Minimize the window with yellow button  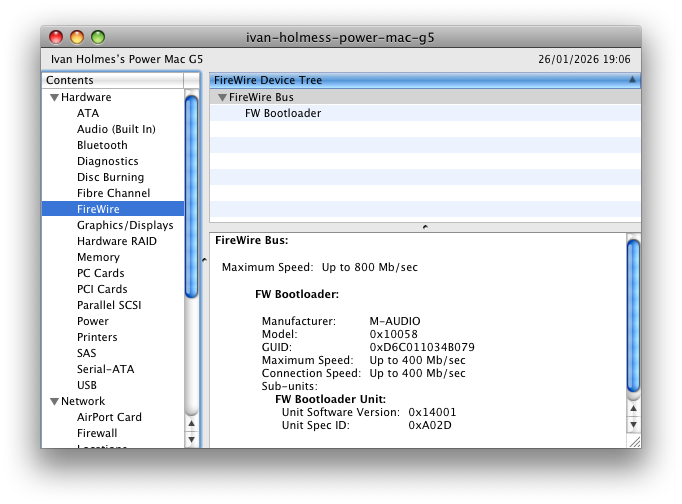tap(77, 37)
